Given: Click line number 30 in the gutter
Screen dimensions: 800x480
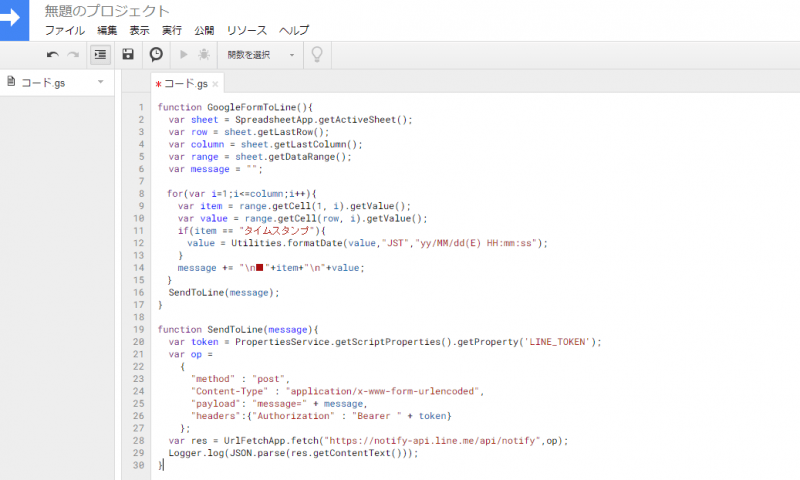Looking at the screenshot, I should click(x=139, y=465).
